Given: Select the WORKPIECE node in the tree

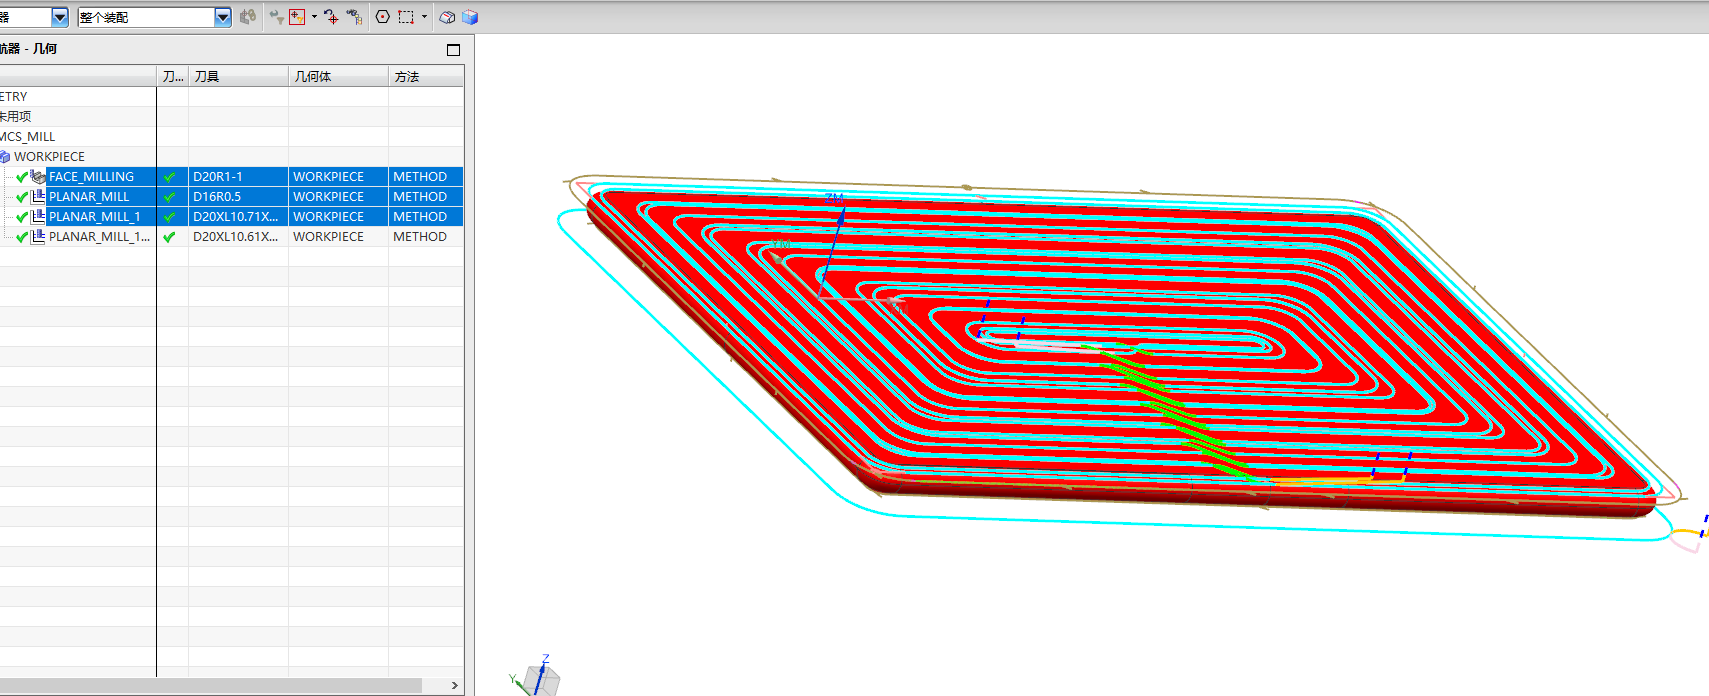Looking at the screenshot, I should click(x=49, y=157).
